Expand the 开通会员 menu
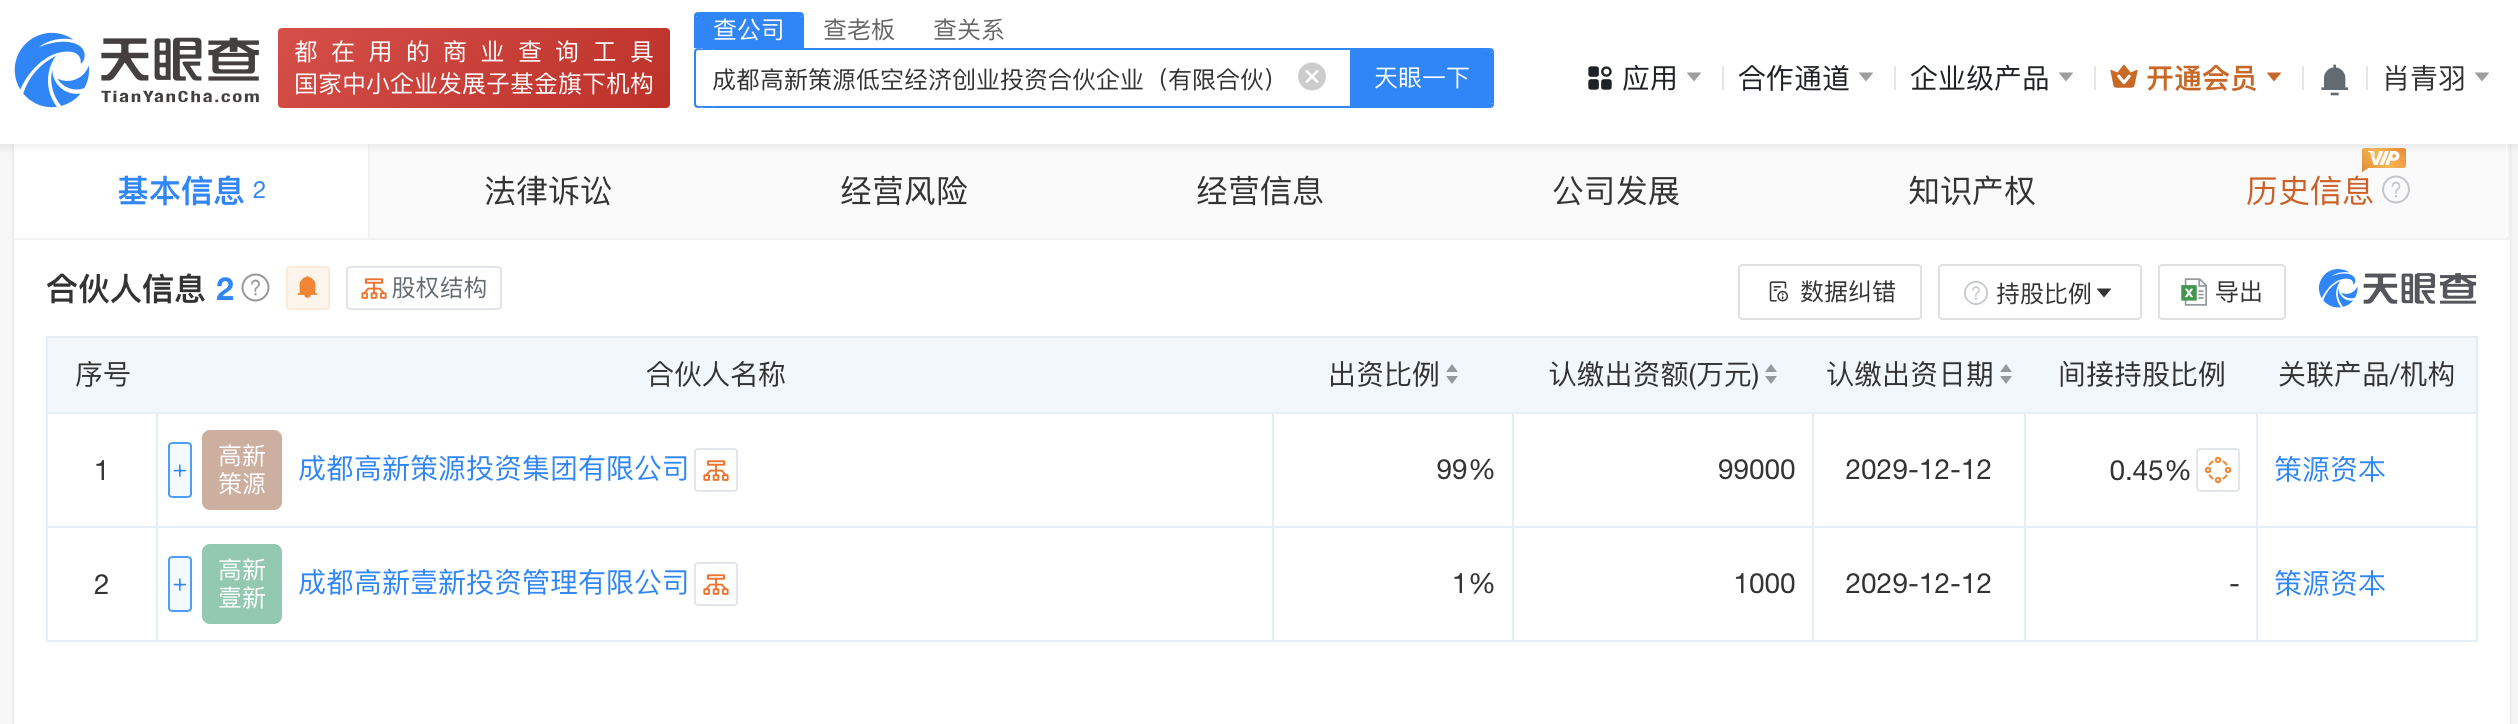This screenshot has width=2518, height=724. [2196, 78]
